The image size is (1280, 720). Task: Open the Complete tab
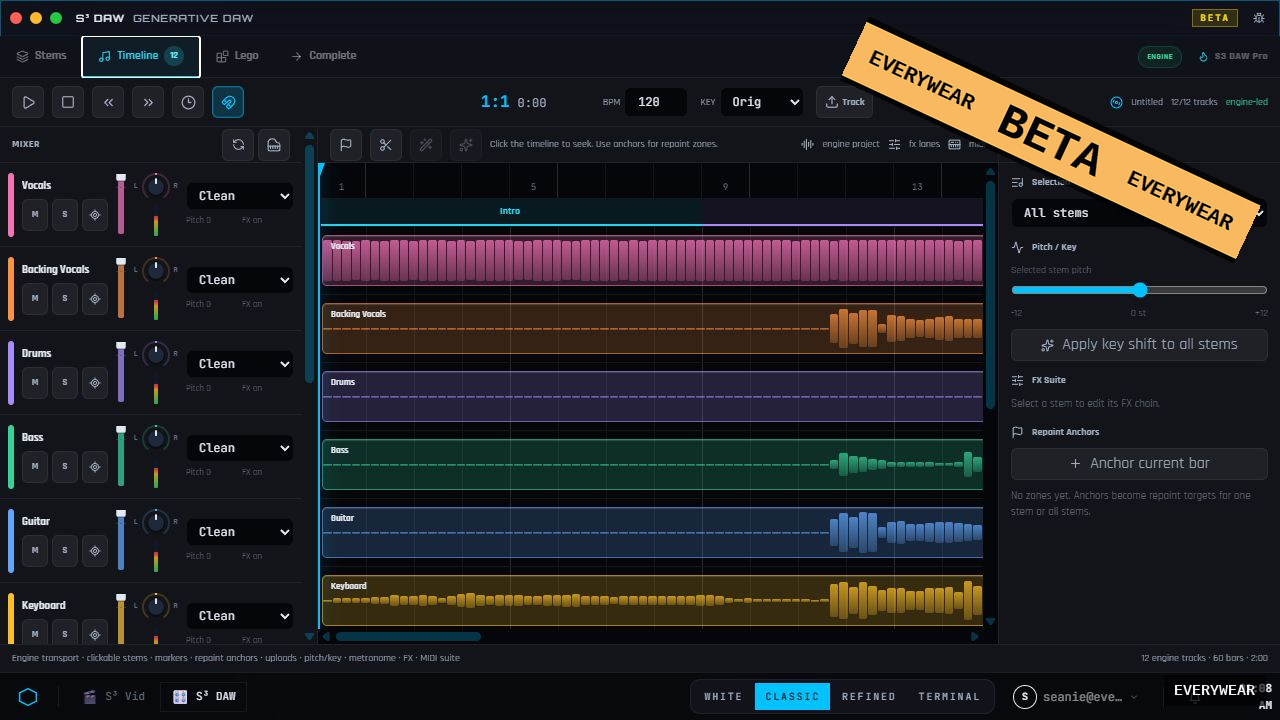[324, 56]
